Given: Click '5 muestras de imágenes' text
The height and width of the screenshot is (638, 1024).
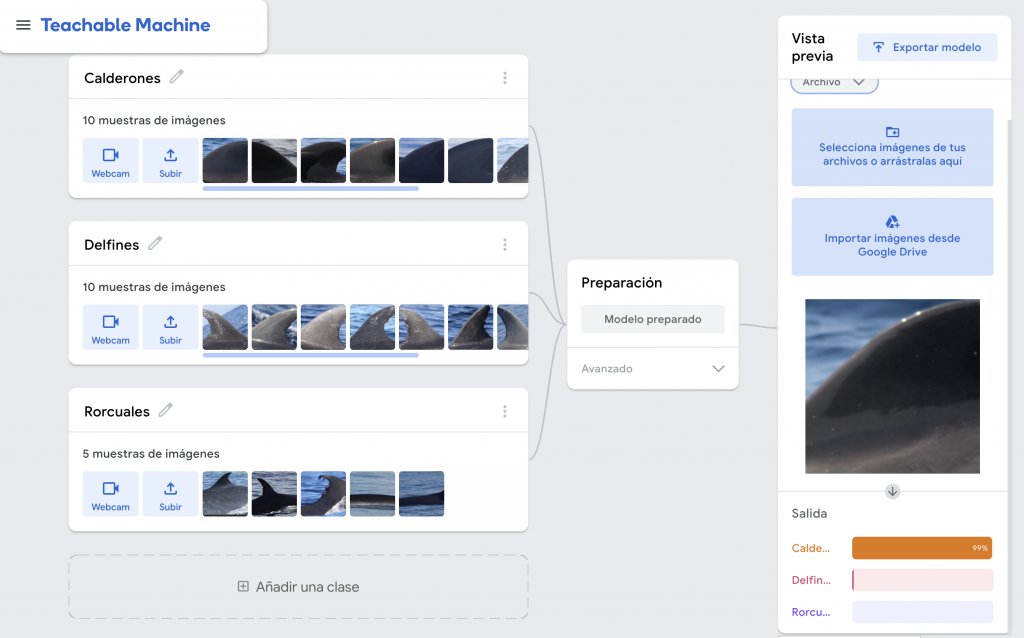Looking at the screenshot, I should [151, 454].
